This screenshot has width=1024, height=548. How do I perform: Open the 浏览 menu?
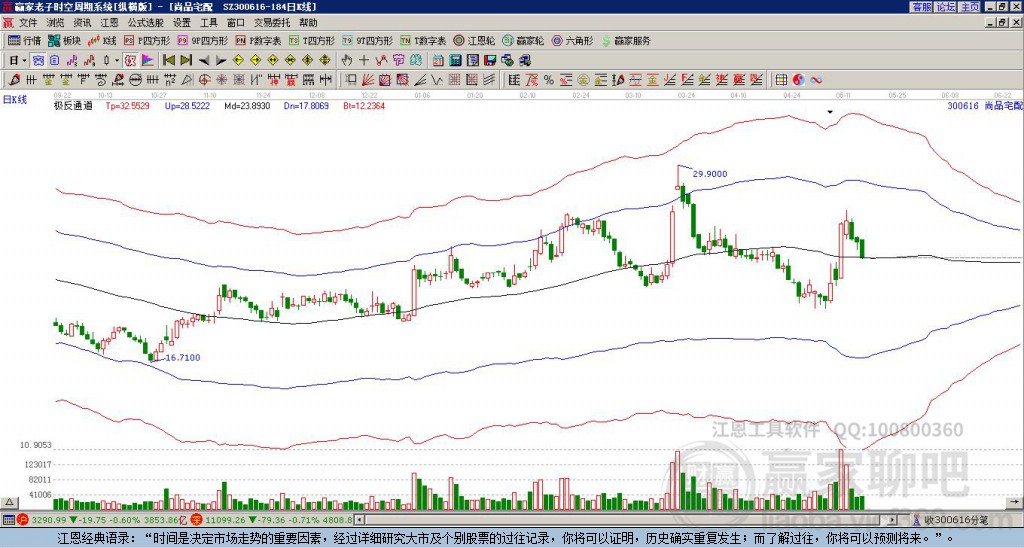(x=56, y=23)
